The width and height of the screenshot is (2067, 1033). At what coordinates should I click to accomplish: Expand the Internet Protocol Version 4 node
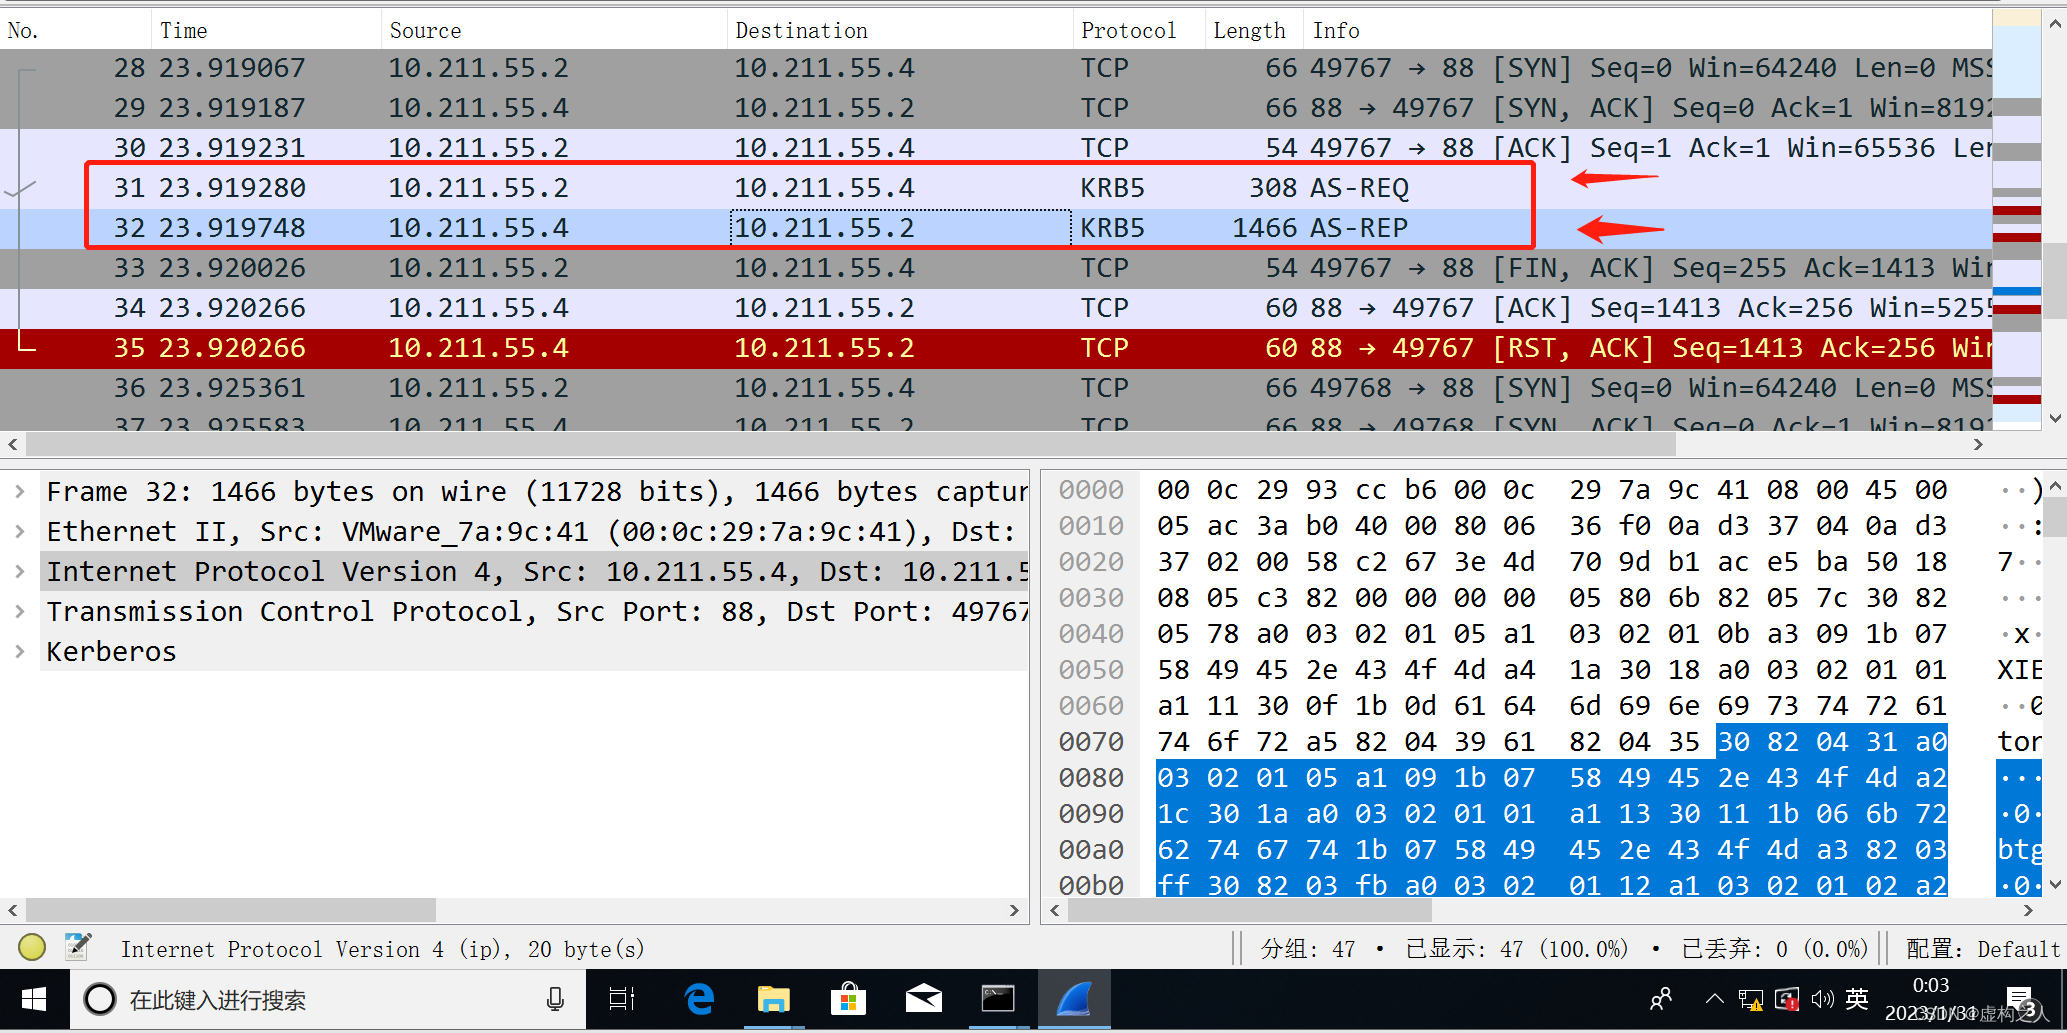pyautogui.click(x=20, y=572)
